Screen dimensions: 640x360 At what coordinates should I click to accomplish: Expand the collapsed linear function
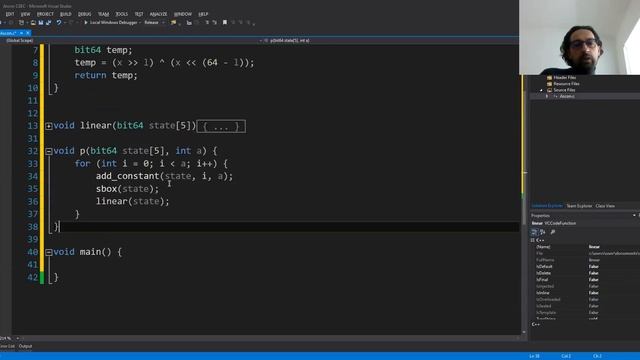pos(49,126)
